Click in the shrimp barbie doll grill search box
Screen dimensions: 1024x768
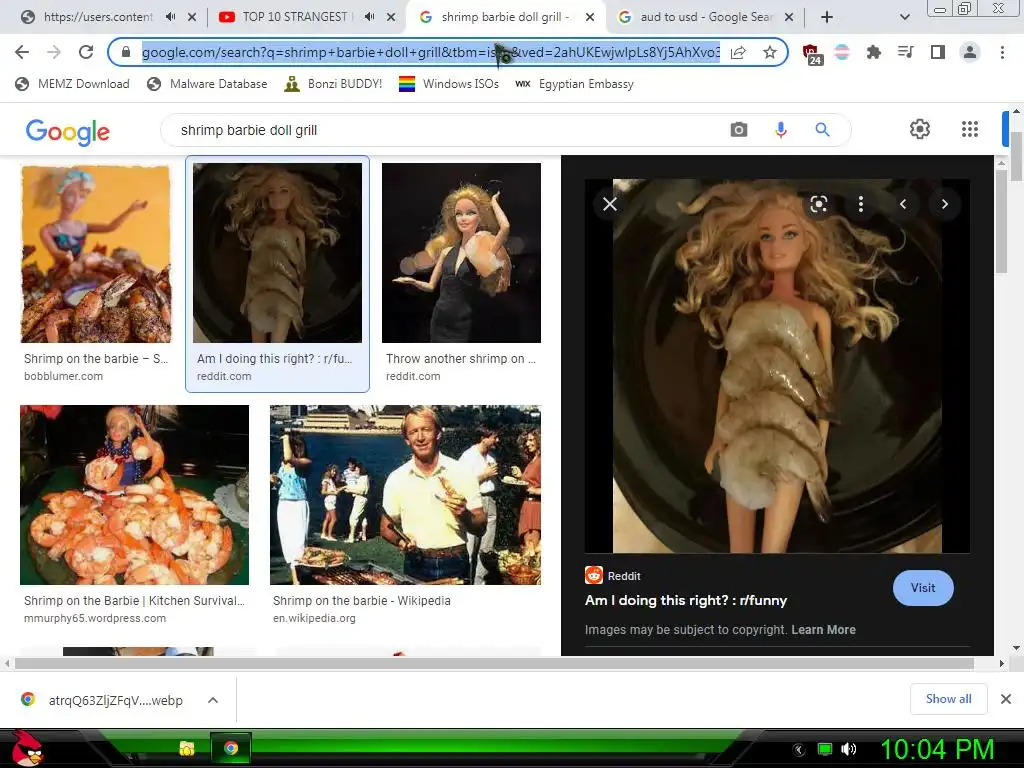pos(444,130)
